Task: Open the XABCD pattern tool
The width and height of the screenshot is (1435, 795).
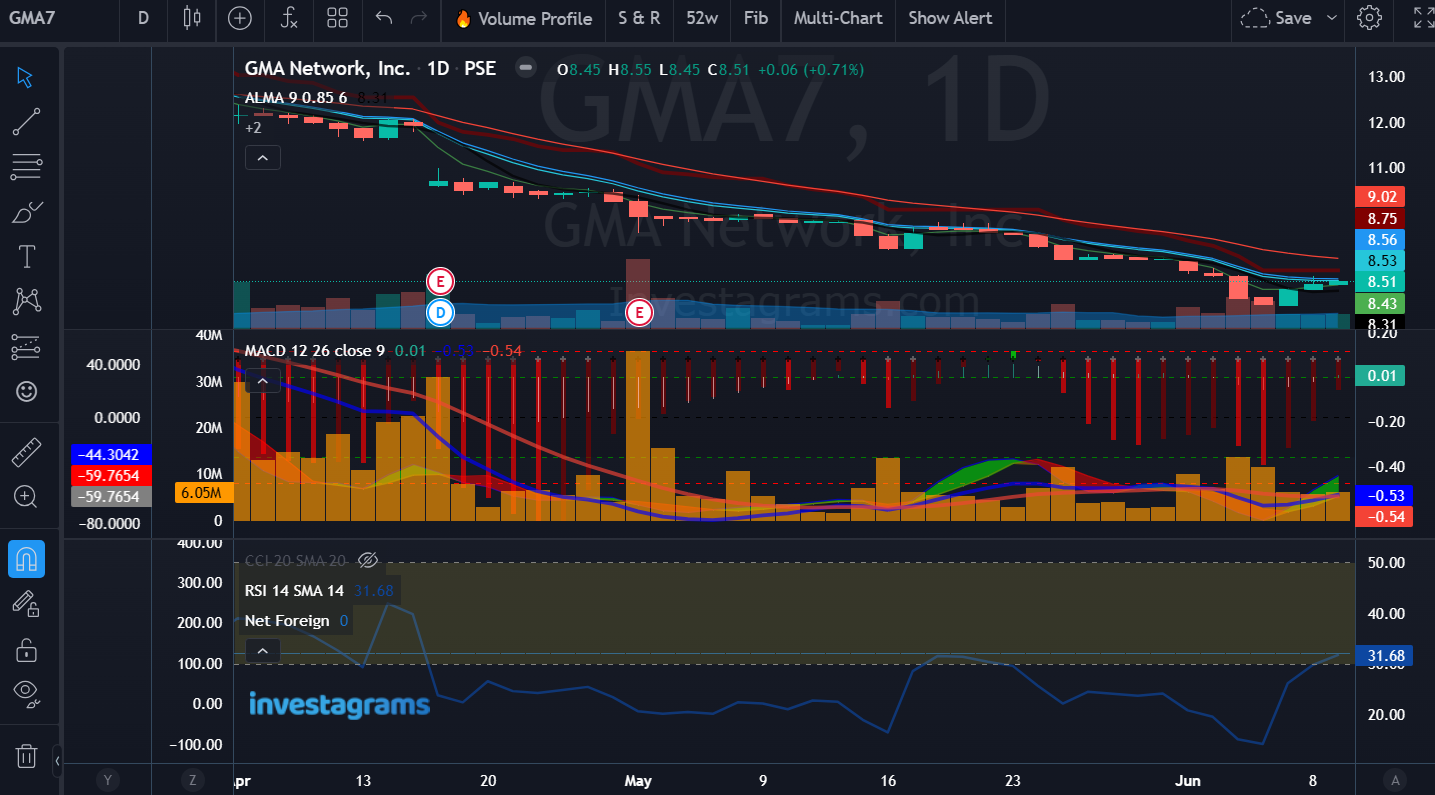Action: coord(26,300)
